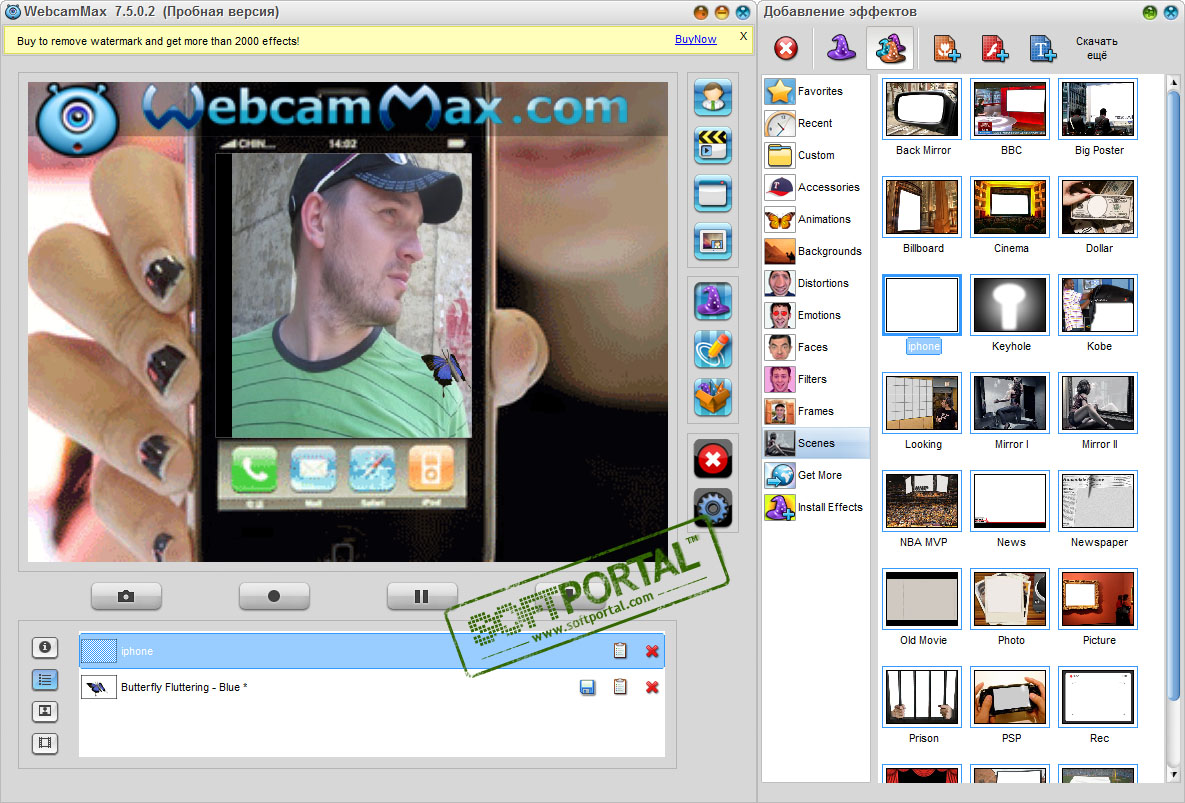
Task: Click the add picture effect icon
Action: click(946, 48)
